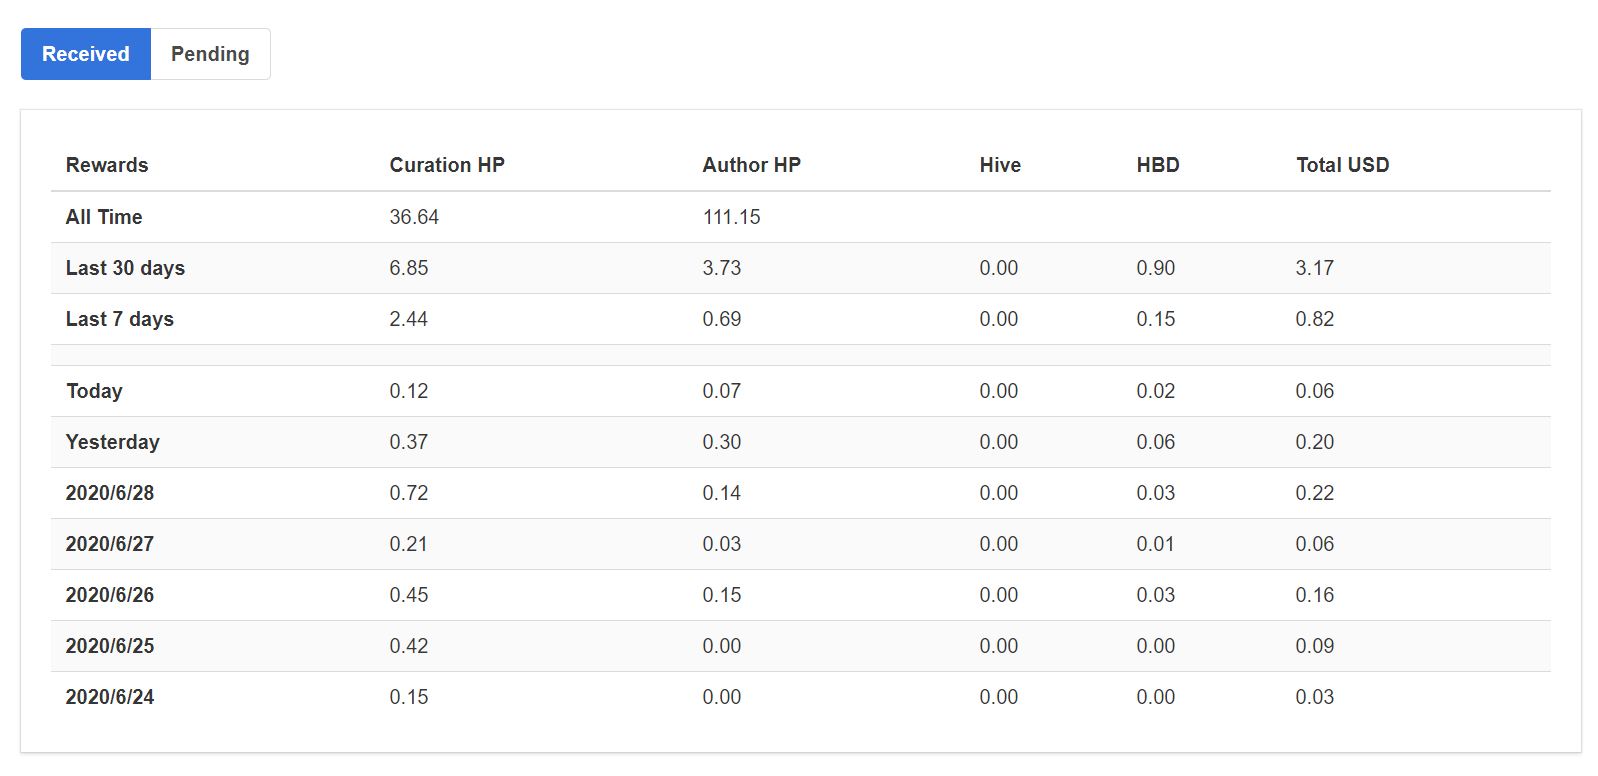
Task: Select All Time author value 111.15
Action: point(731,217)
